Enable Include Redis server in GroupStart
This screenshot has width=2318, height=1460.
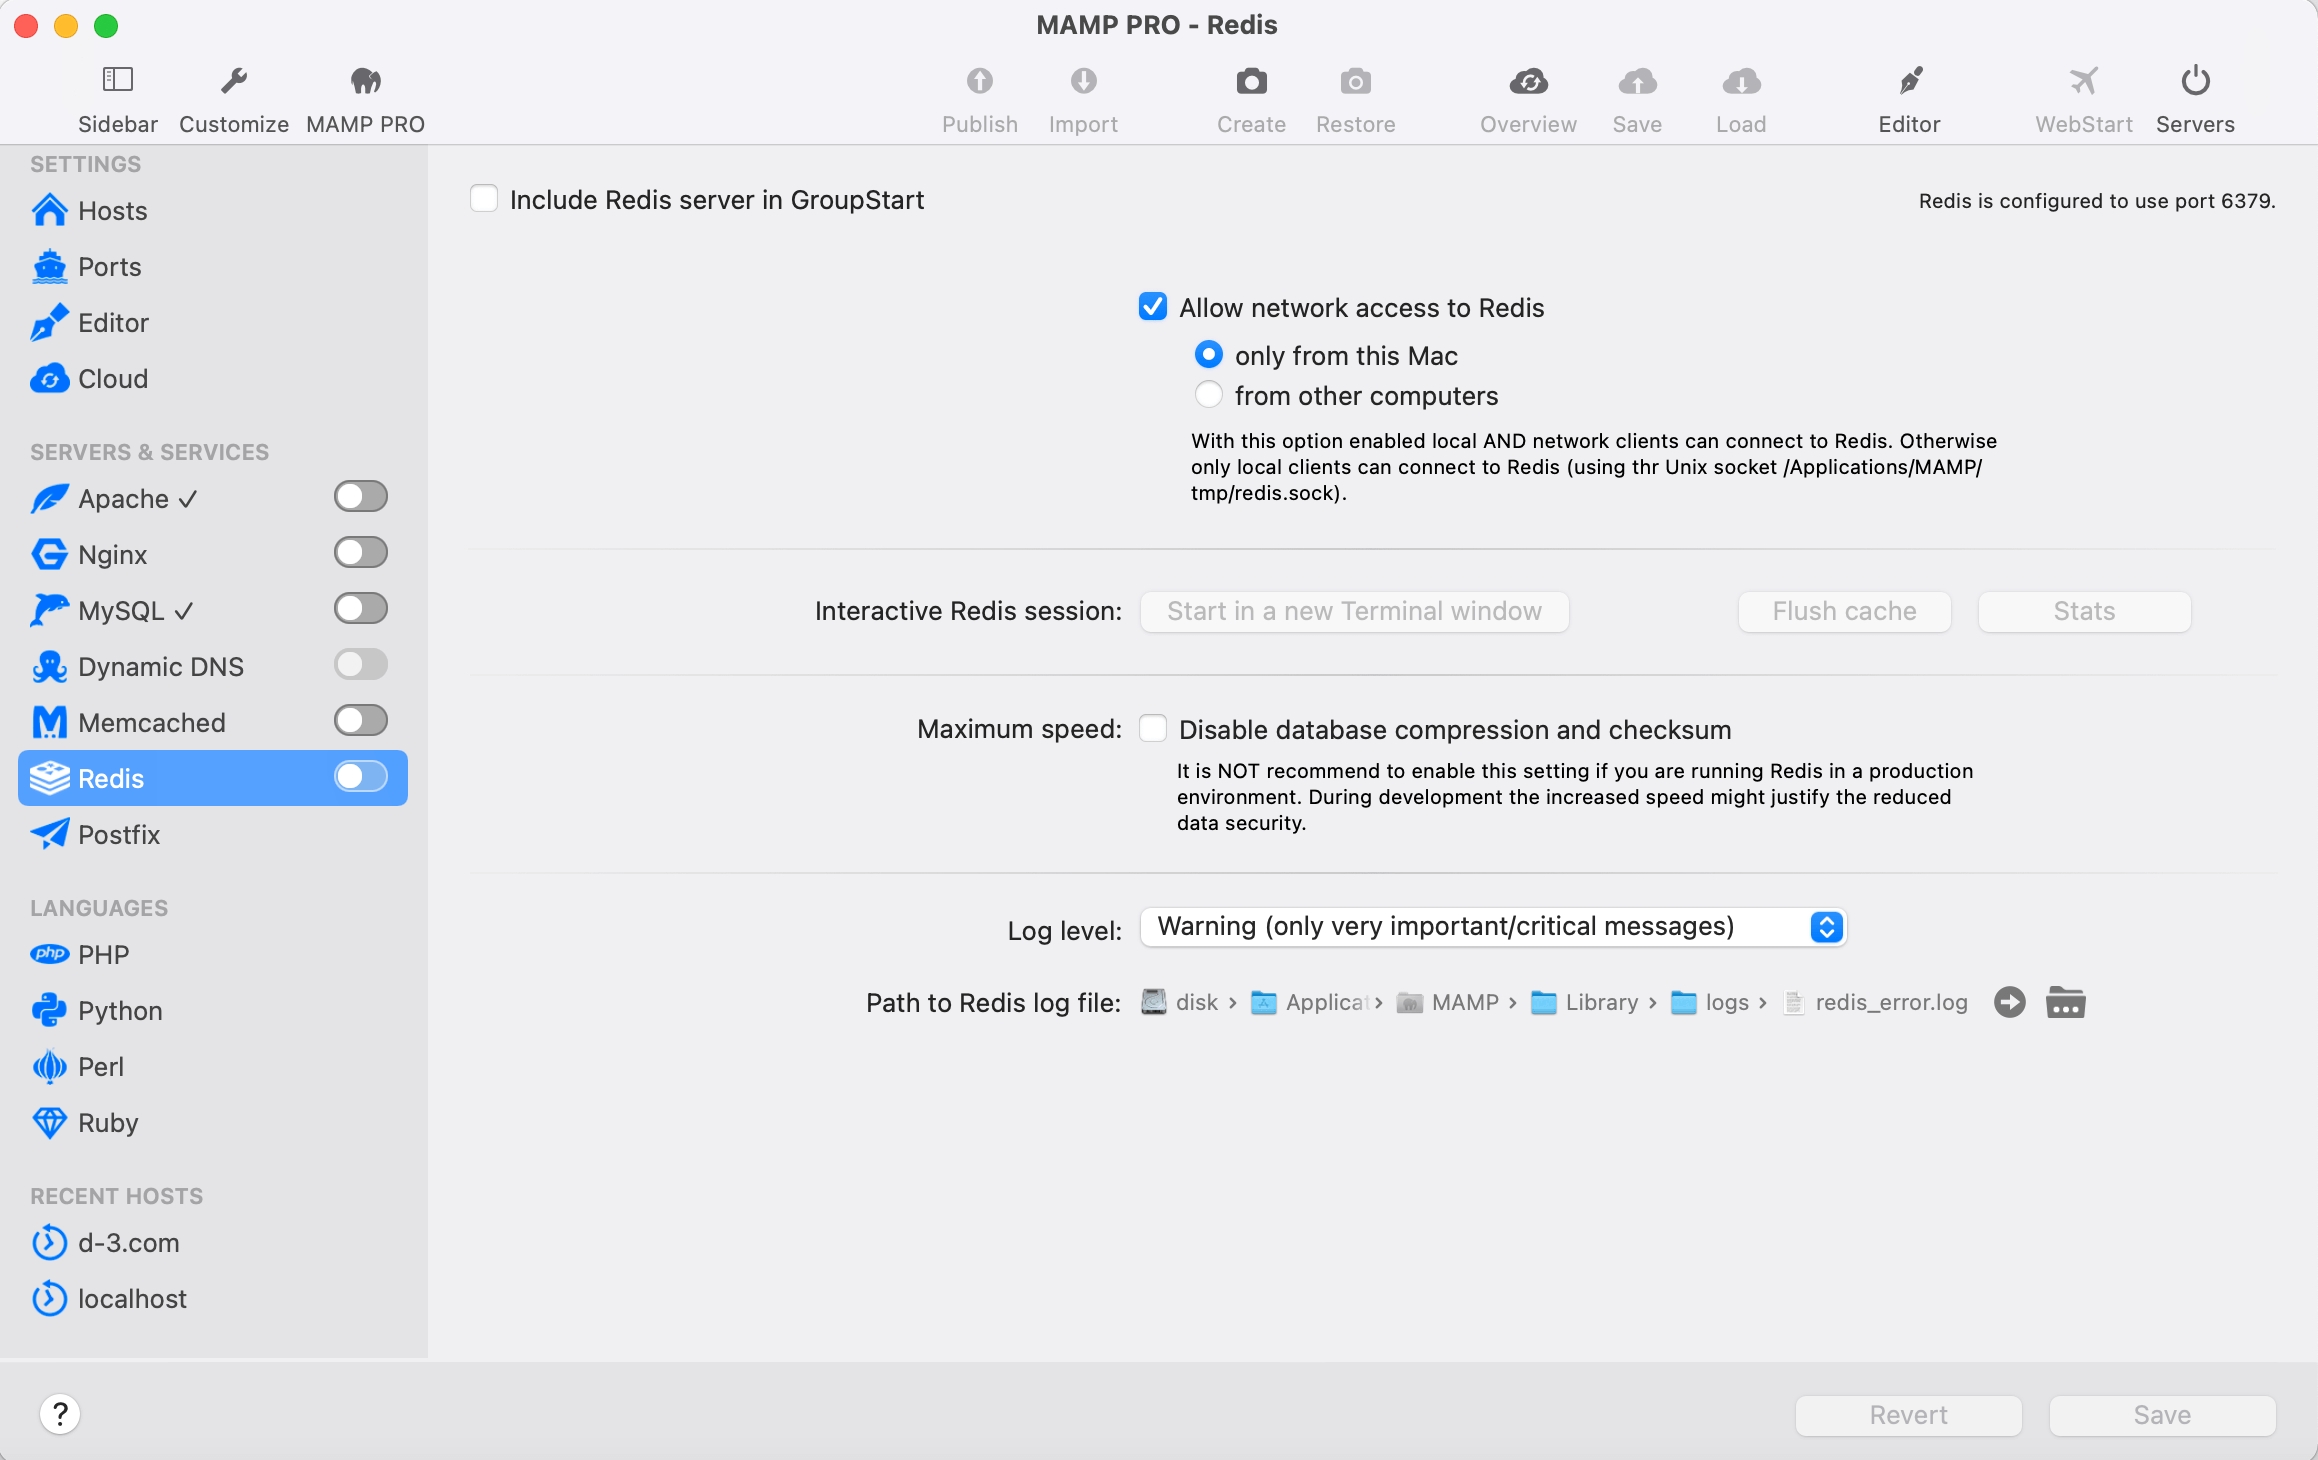click(x=484, y=199)
